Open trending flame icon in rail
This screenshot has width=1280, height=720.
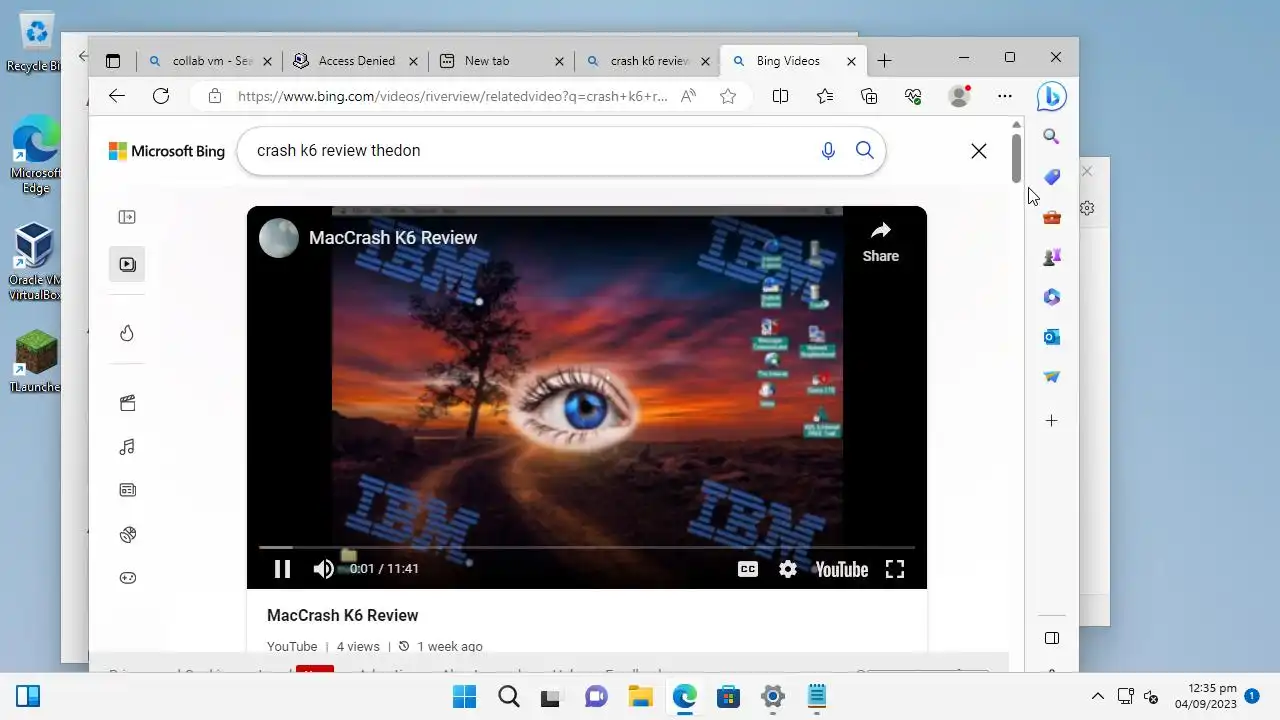pos(127,333)
